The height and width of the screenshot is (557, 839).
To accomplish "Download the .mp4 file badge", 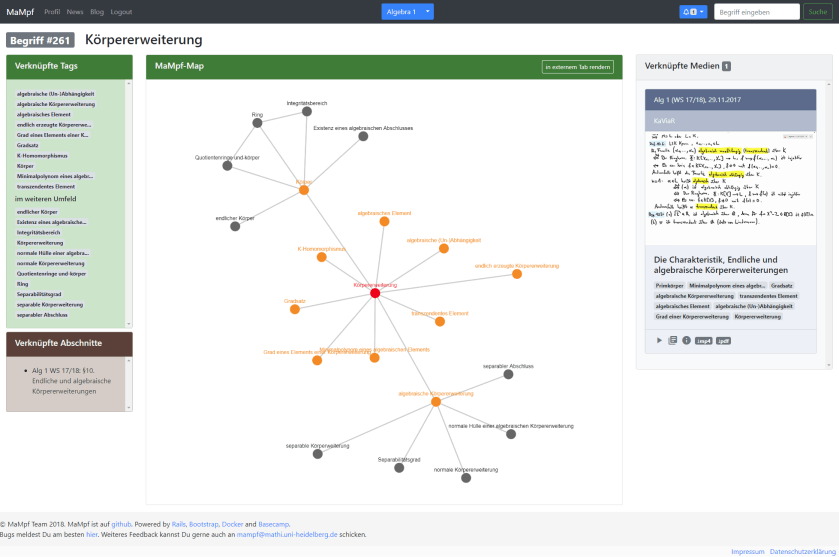I will tap(703, 341).
